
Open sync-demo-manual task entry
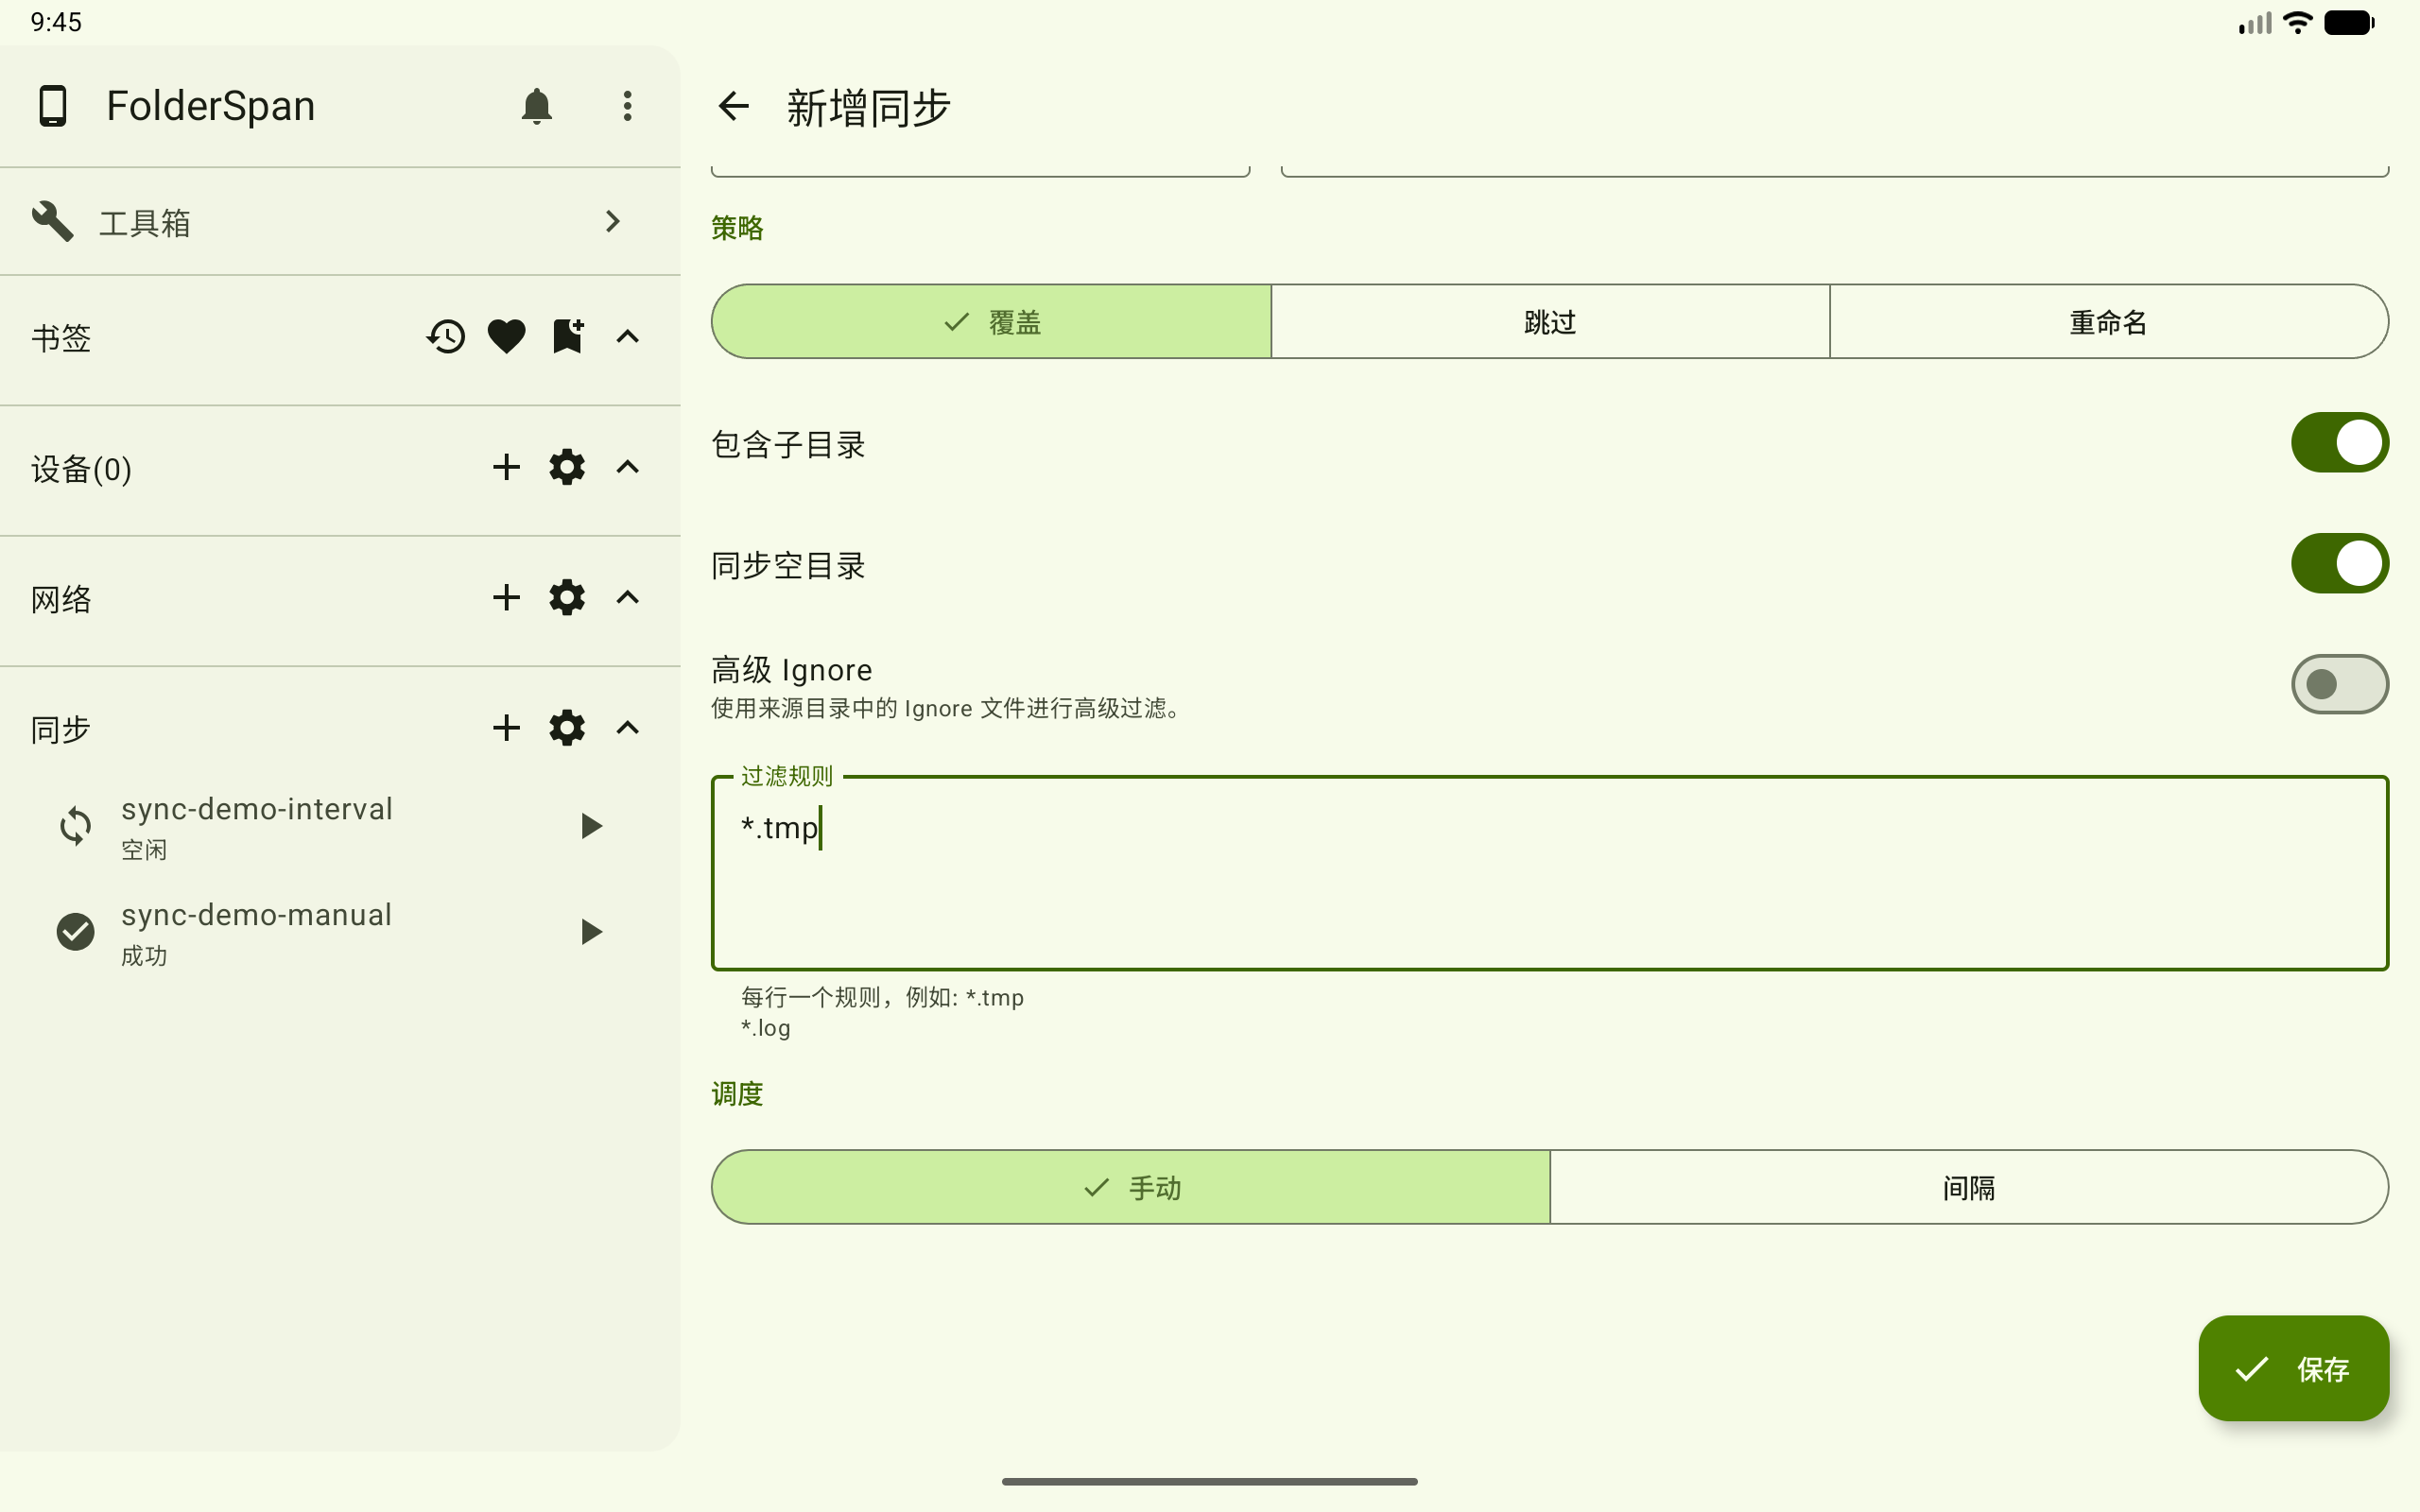click(340, 933)
